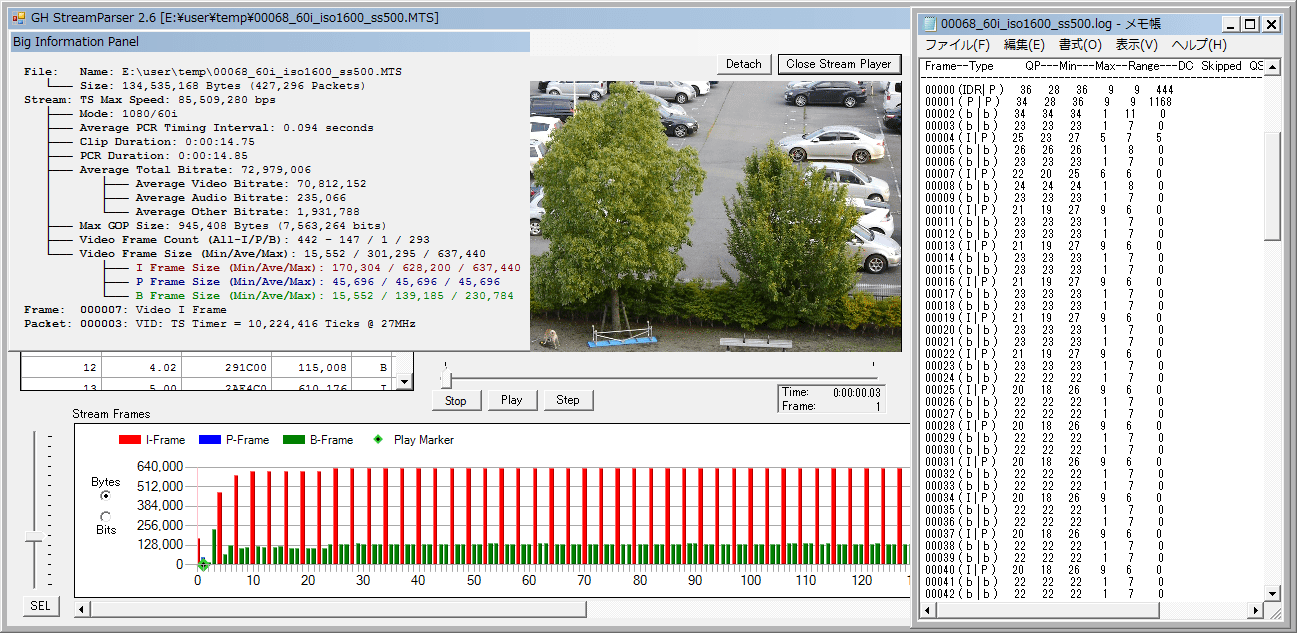1297x633 pixels.
Task: Click the Close Stream Player button
Action: (x=838, y=64)
